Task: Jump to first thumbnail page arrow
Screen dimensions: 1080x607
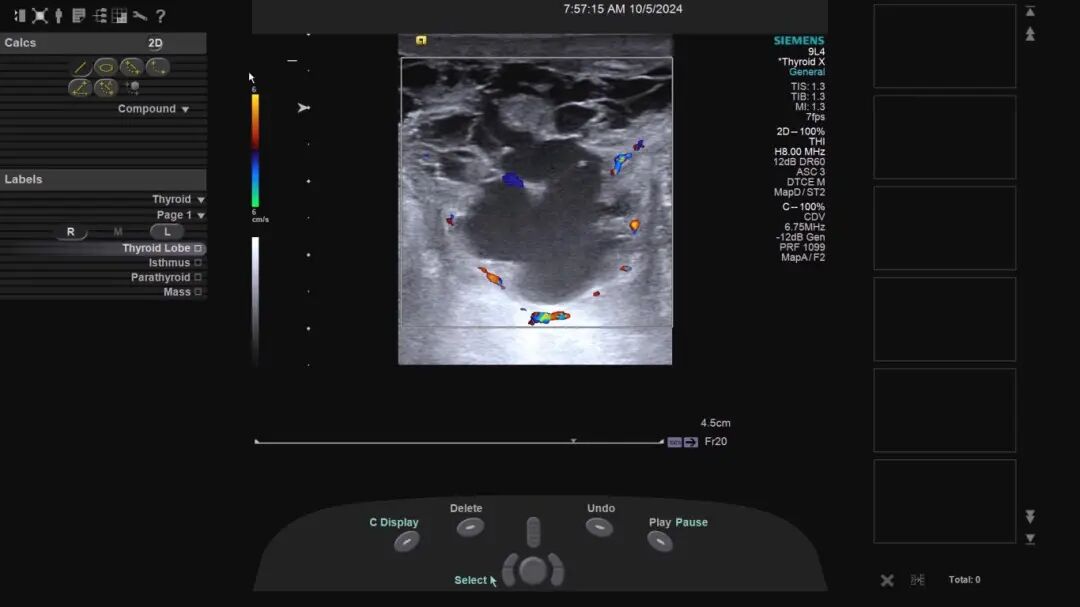Action: point(1030,12)
